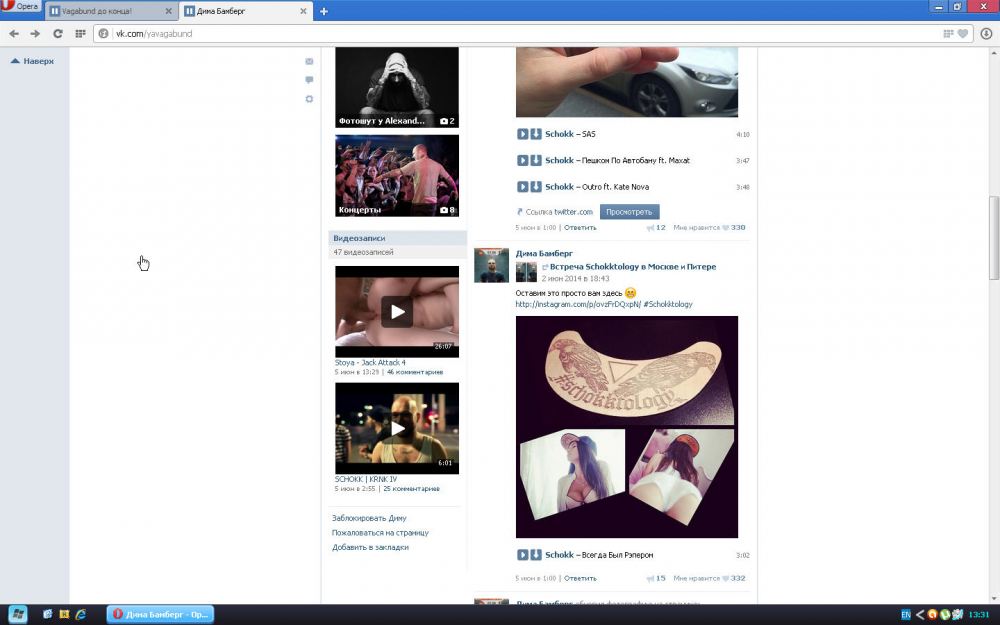Click the site info globe icon in address bar
The width and height of the screenshot is (1000, 625).
click(x=104, y=33)
